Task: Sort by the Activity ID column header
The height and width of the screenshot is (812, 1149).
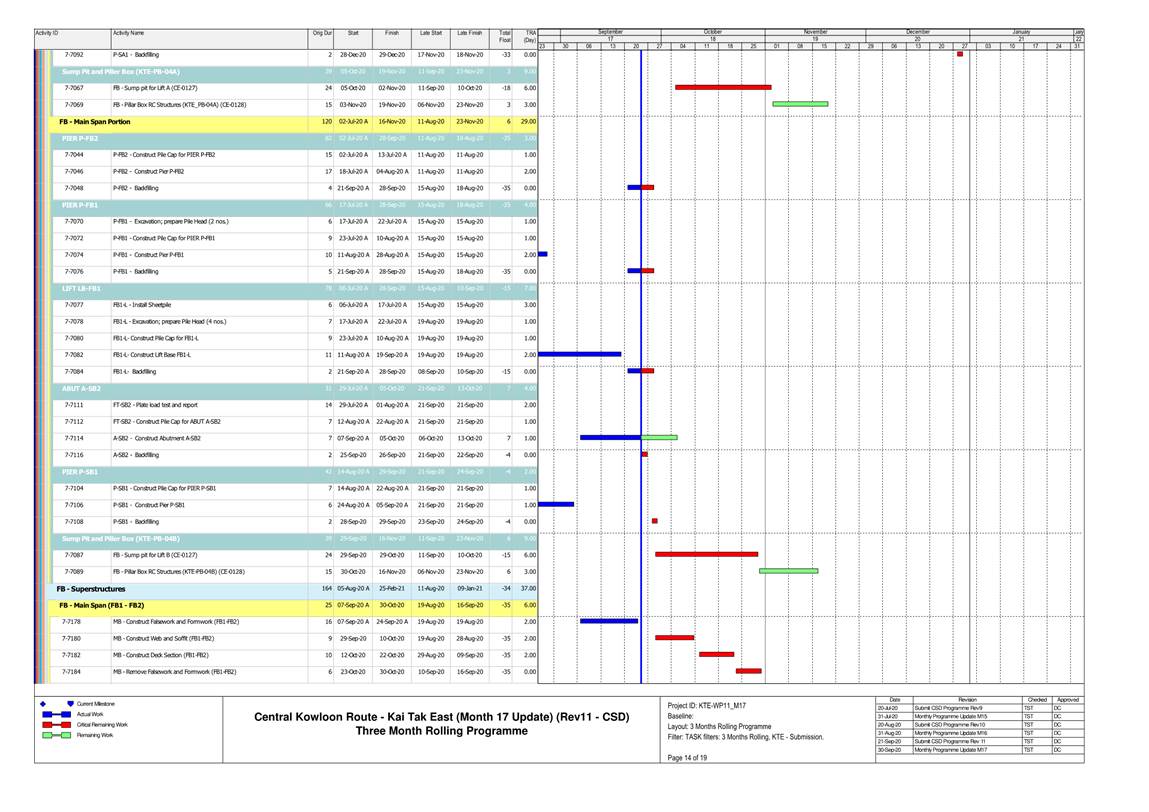Action: tap(47, 33)
